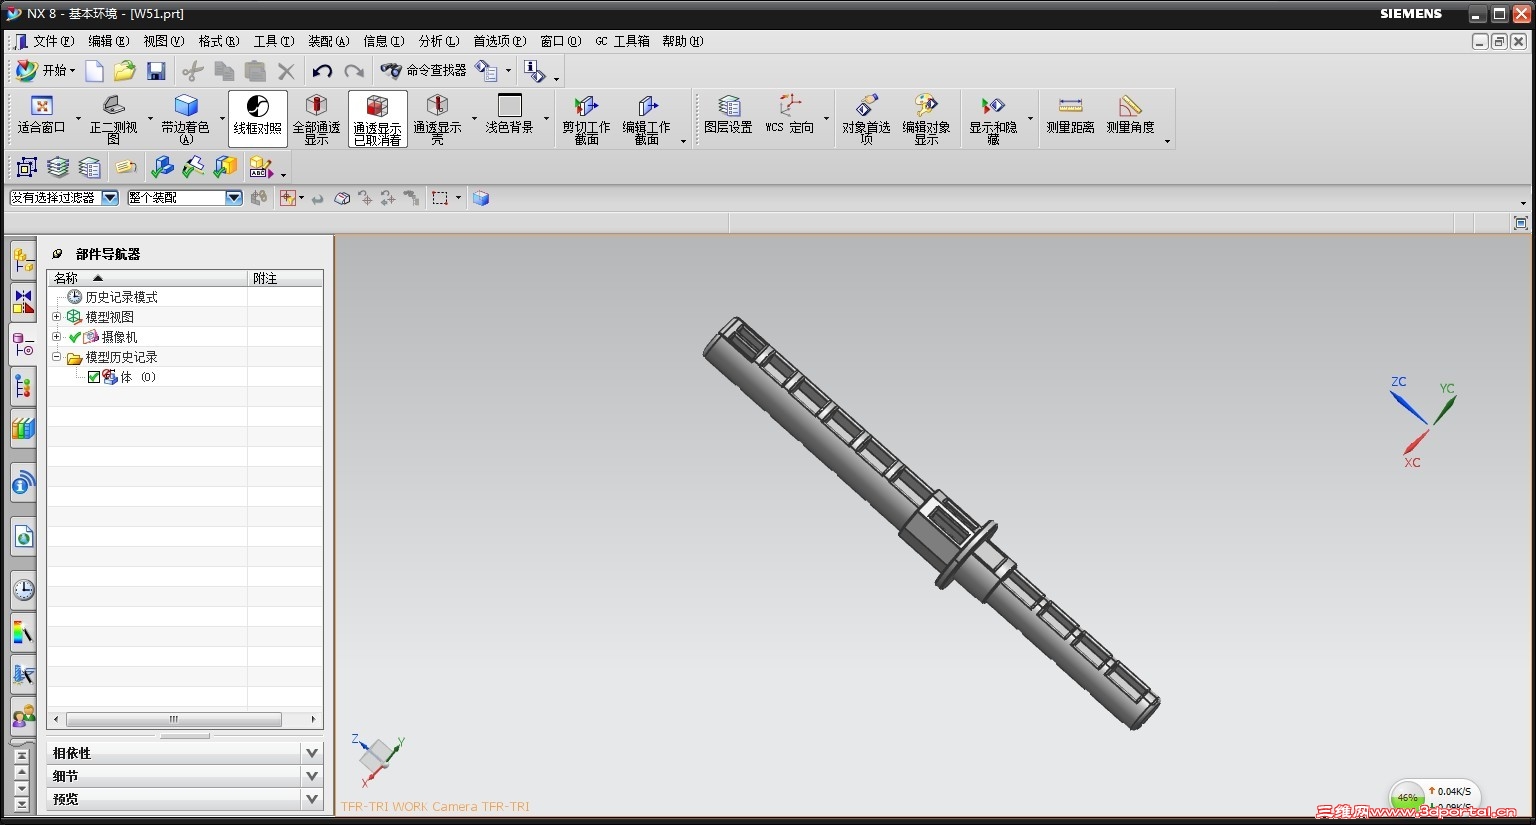Select the 正二测视图 view tool
The width and height of the screenshot is (1536, 825).
(113, 118)
